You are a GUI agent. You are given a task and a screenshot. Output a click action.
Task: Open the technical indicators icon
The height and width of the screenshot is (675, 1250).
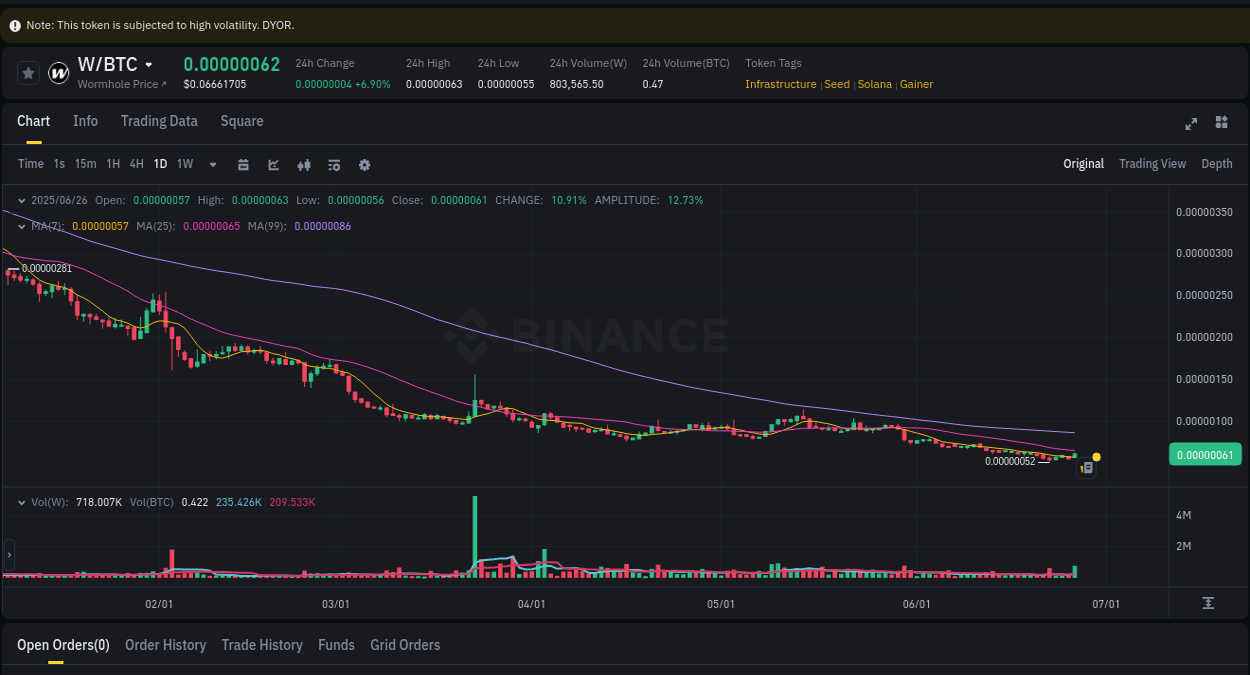click(x=273, y=164)
